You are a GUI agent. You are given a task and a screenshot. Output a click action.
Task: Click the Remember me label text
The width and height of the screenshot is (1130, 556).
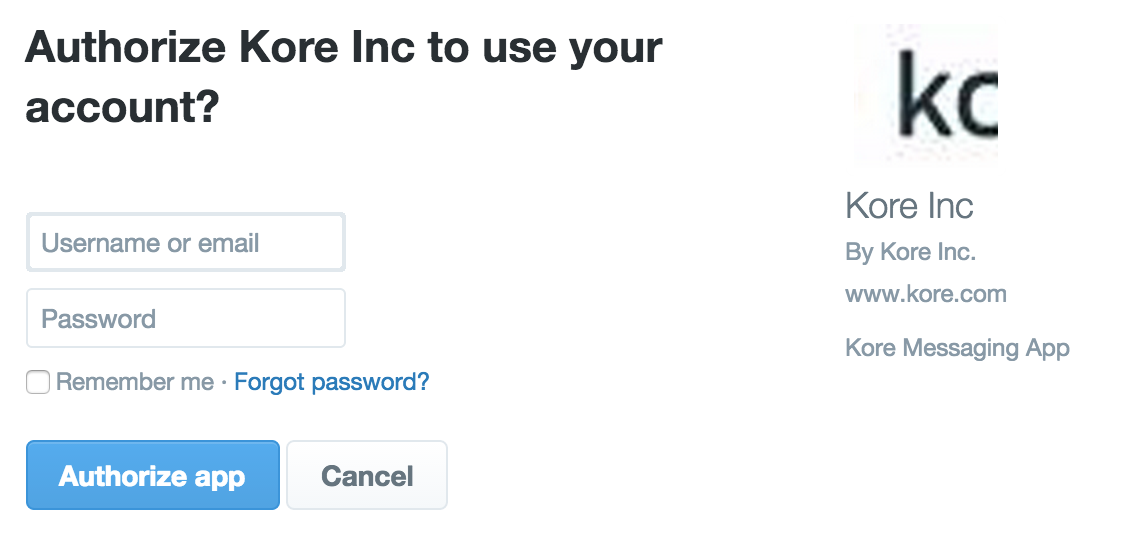point(135,382)
